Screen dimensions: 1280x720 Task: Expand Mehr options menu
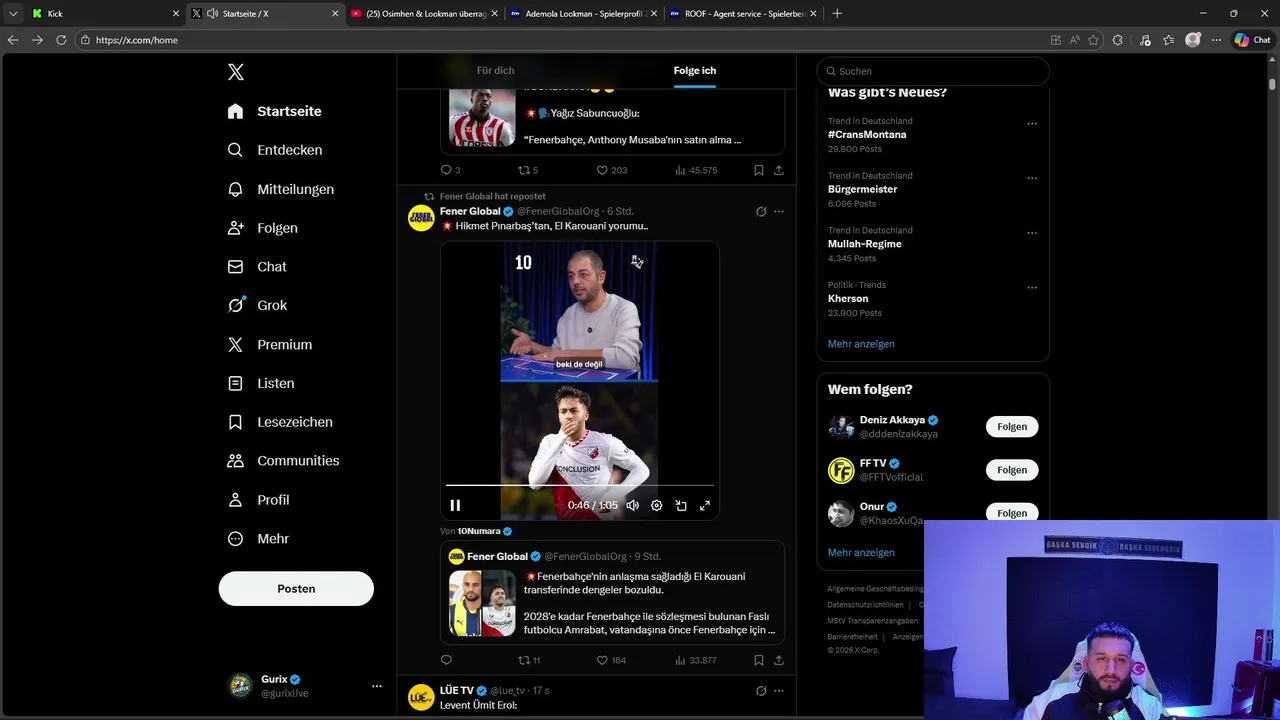258,539
